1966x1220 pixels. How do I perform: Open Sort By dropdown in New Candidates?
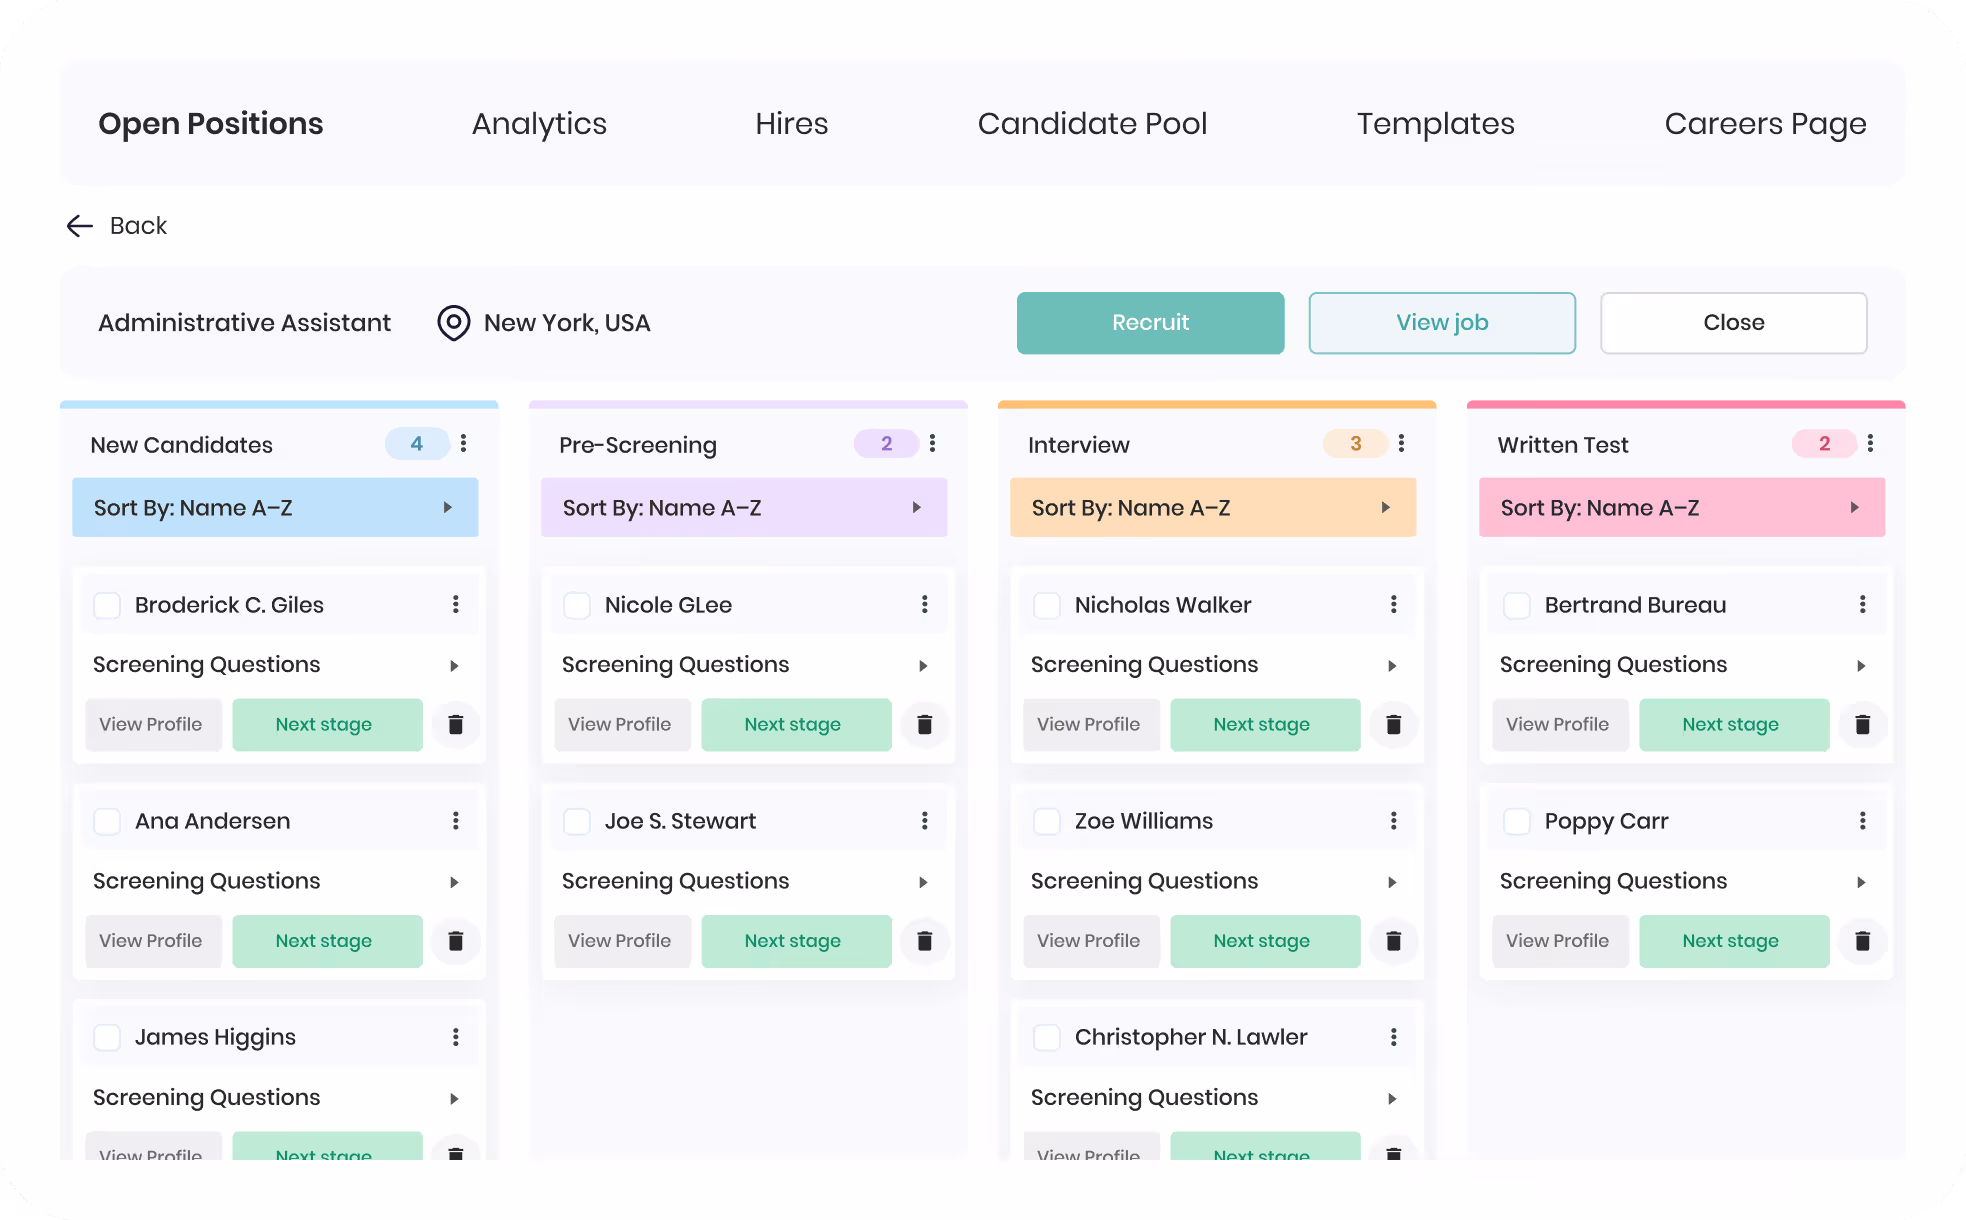pyautogui.click(x=275, y=508)
